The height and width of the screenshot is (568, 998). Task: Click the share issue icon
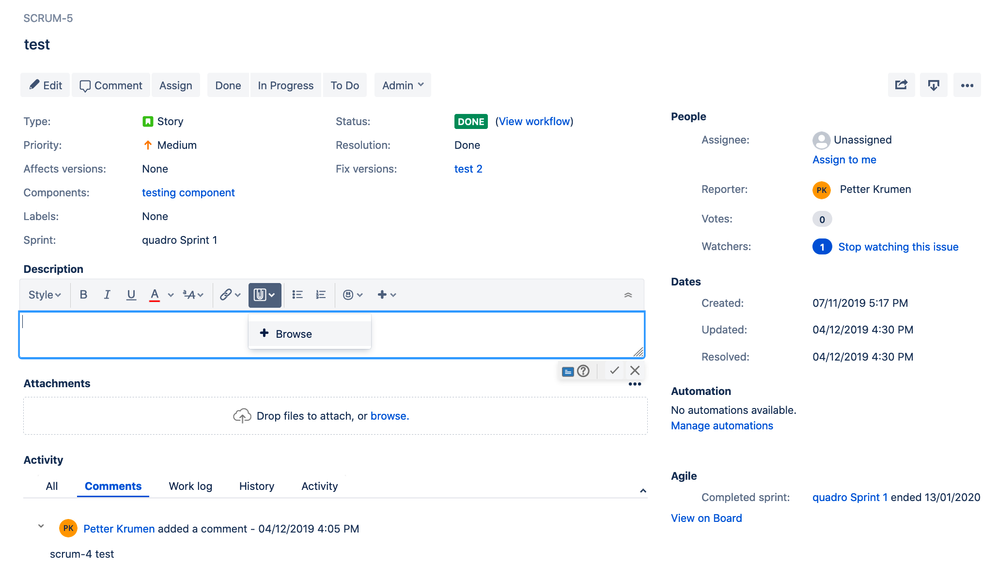point(901,85)
